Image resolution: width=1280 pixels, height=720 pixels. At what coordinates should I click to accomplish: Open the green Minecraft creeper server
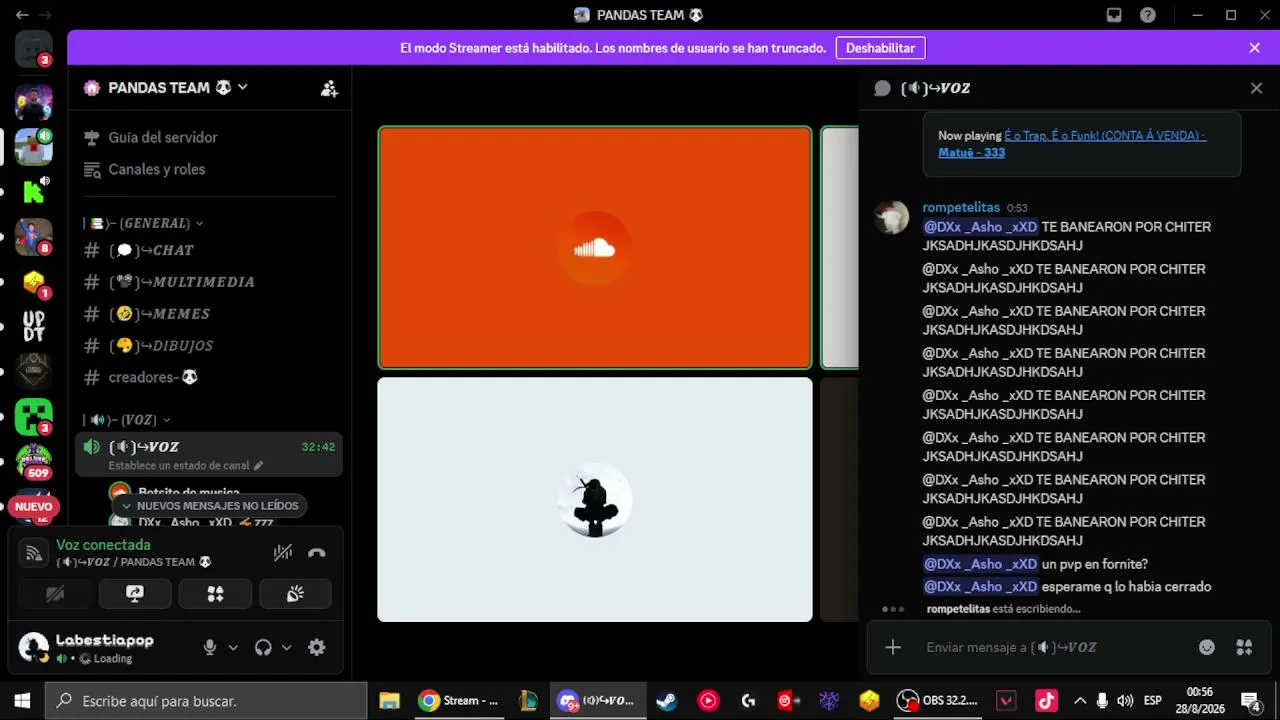coord(33,416)
